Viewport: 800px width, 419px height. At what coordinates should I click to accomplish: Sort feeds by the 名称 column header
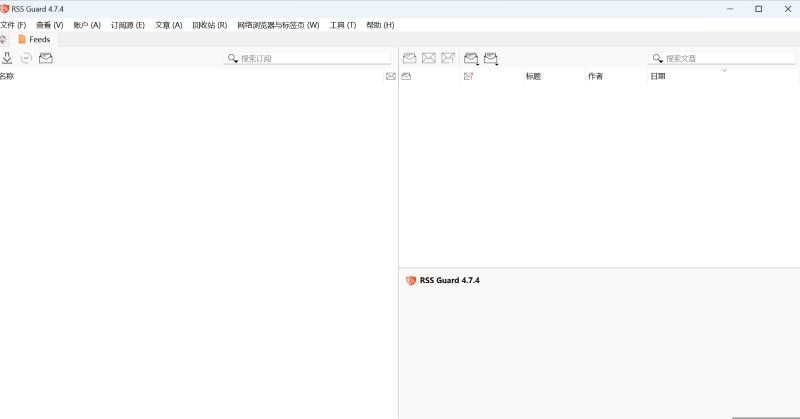click(191, 76)
